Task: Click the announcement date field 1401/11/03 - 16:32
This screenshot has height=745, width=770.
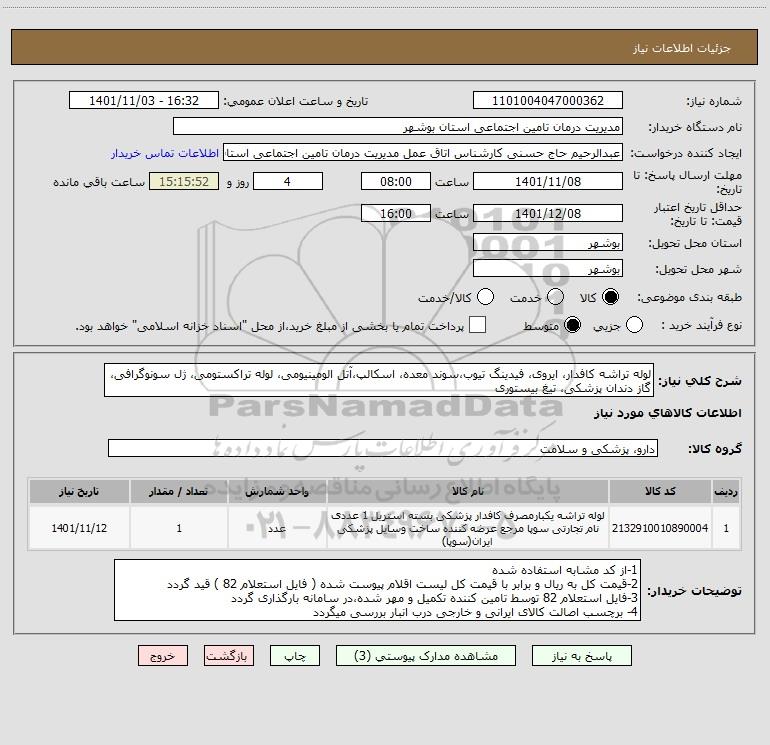Action: click(x=144, y=100)
